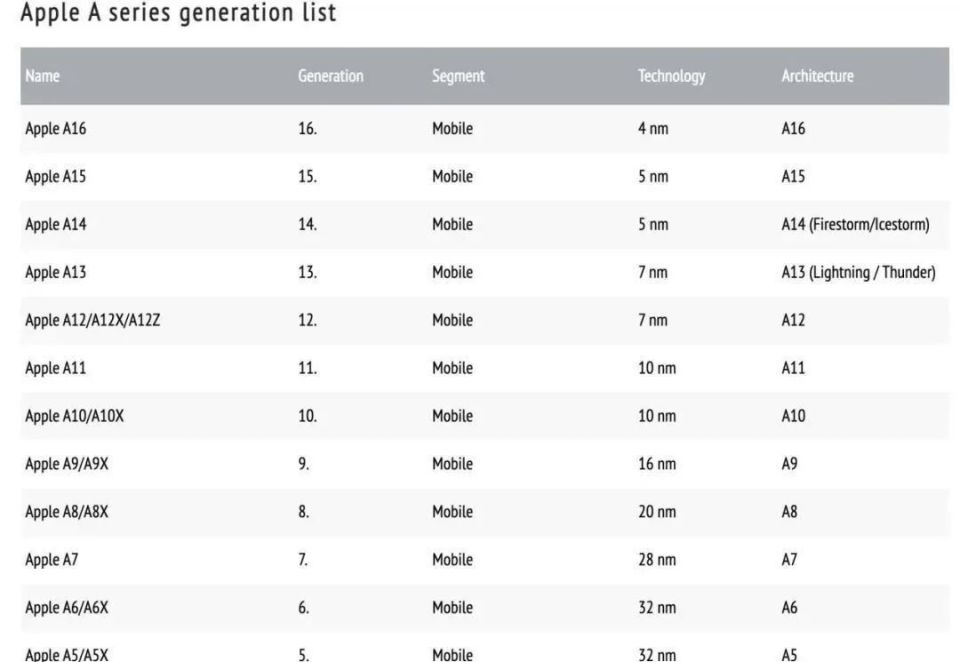Screen dimensions: 960x662
Task: Click the Generation column header
Action: click(331, 76)
